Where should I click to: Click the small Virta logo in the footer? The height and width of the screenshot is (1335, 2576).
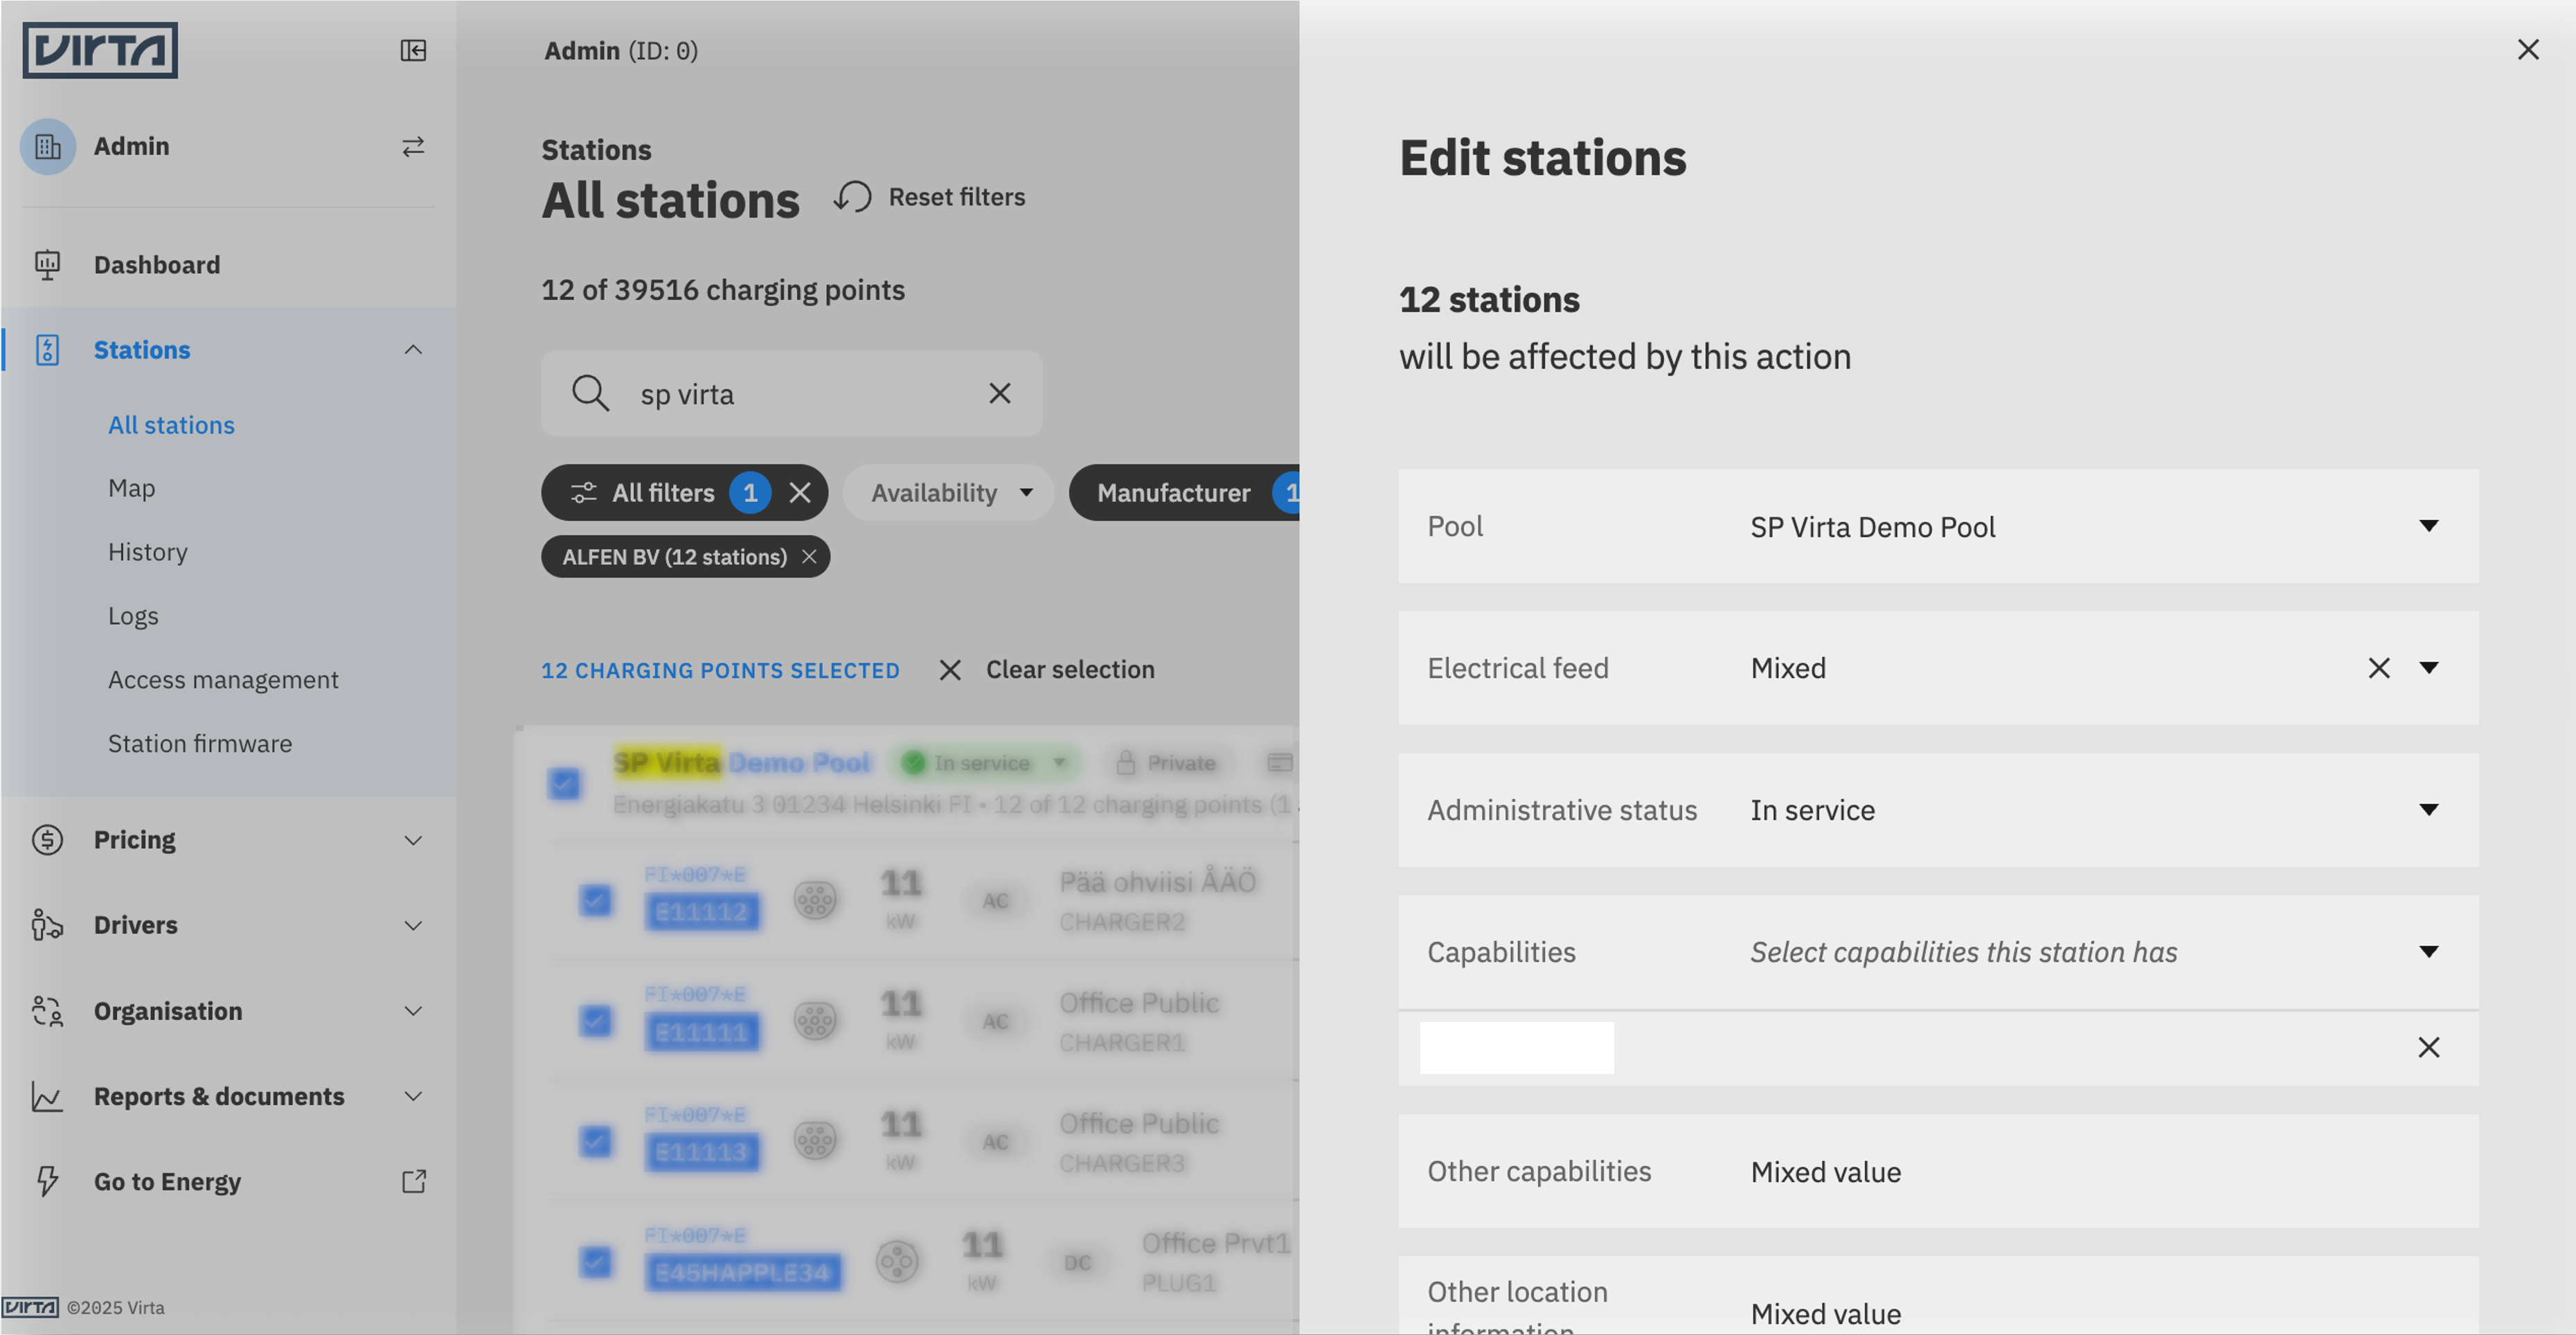[30, 1307]
